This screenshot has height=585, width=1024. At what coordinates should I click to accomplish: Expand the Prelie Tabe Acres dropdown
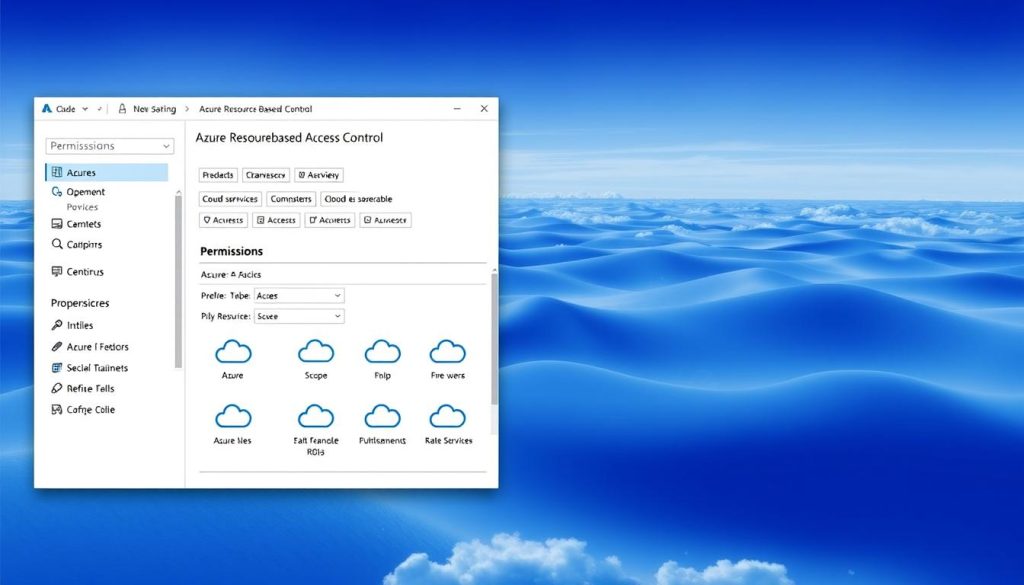(x=298, y=295)
